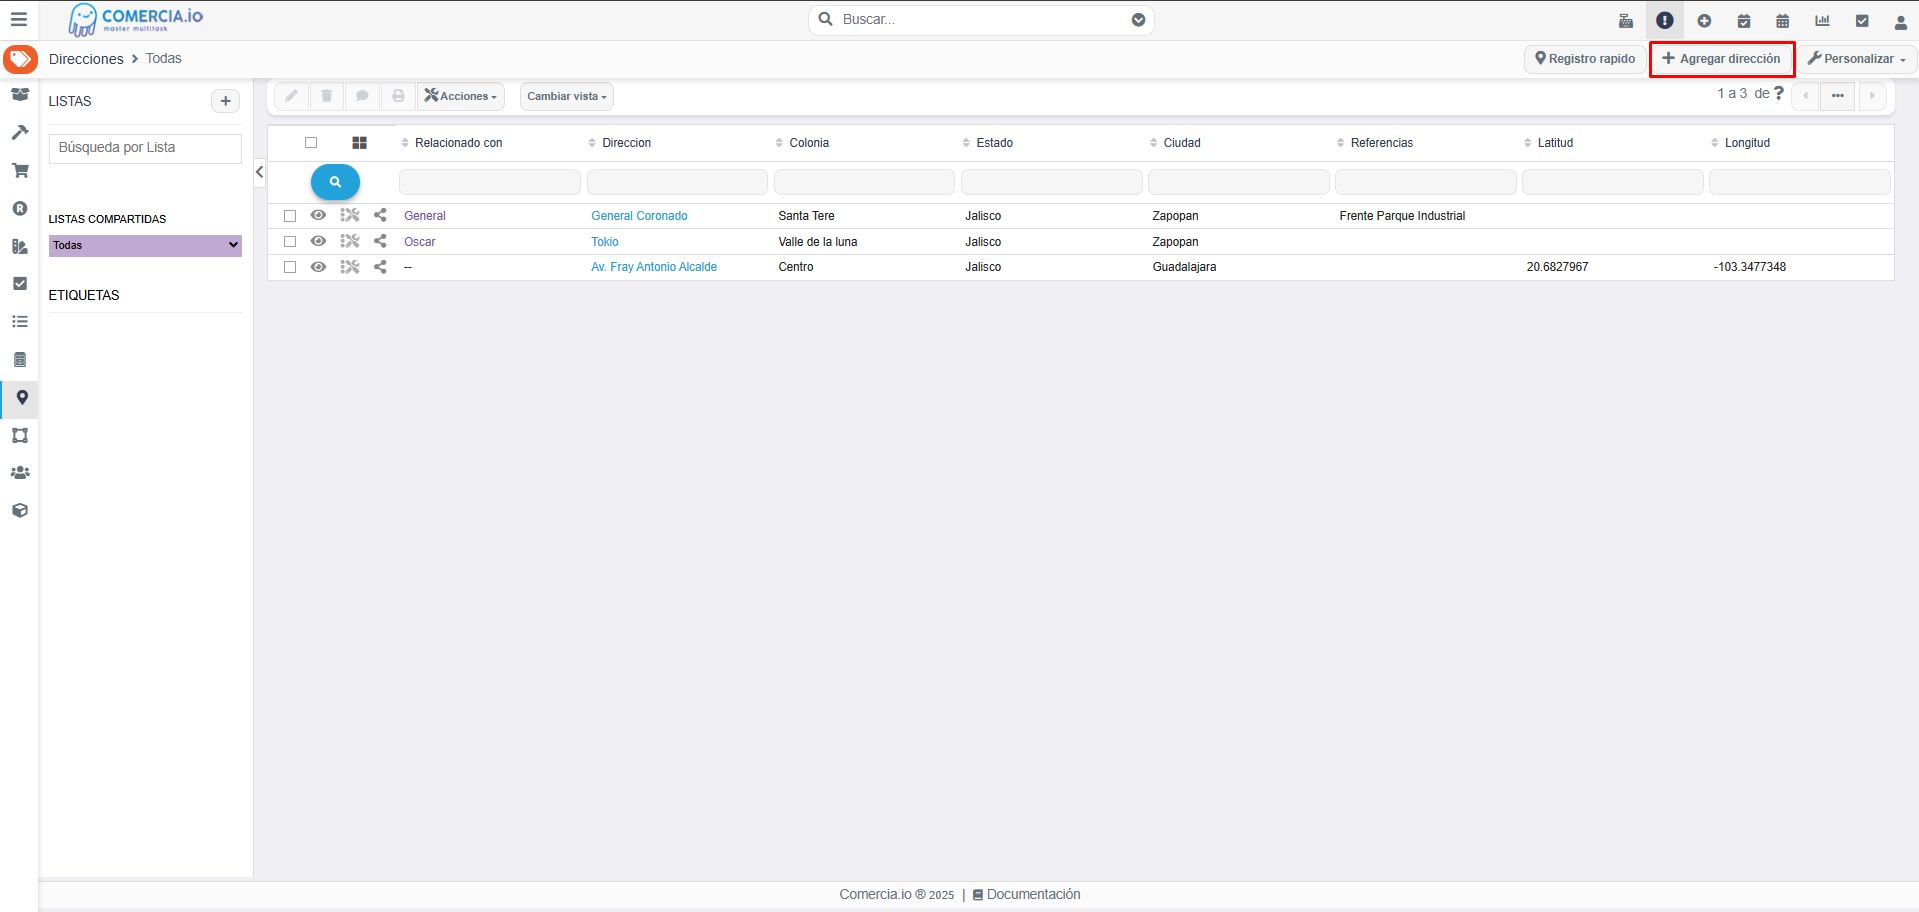The height and width of the screenshot is (912, 1919).
Task: Open the map pin addresses sidebar icon
Action: tap(21, 398)
